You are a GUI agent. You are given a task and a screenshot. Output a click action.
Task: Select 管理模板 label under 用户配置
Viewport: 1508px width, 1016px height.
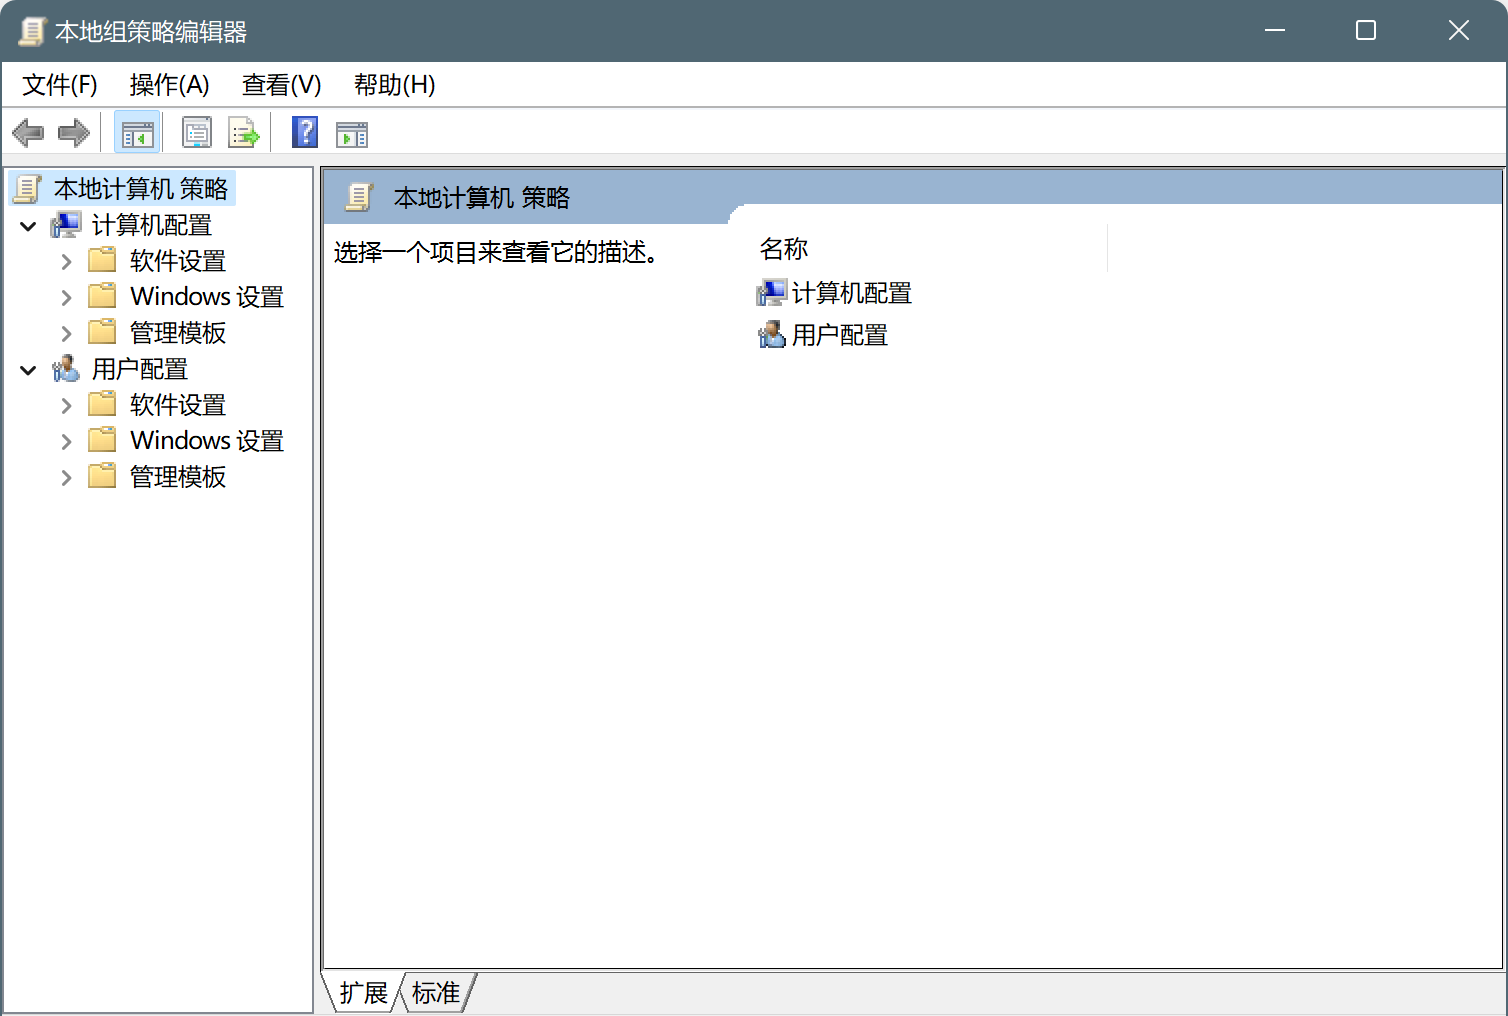(178, 477)
